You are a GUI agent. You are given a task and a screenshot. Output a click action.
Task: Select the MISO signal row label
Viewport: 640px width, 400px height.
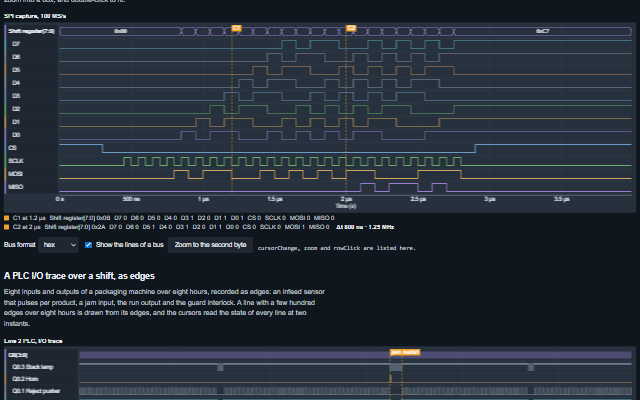[x=16, y=187]
